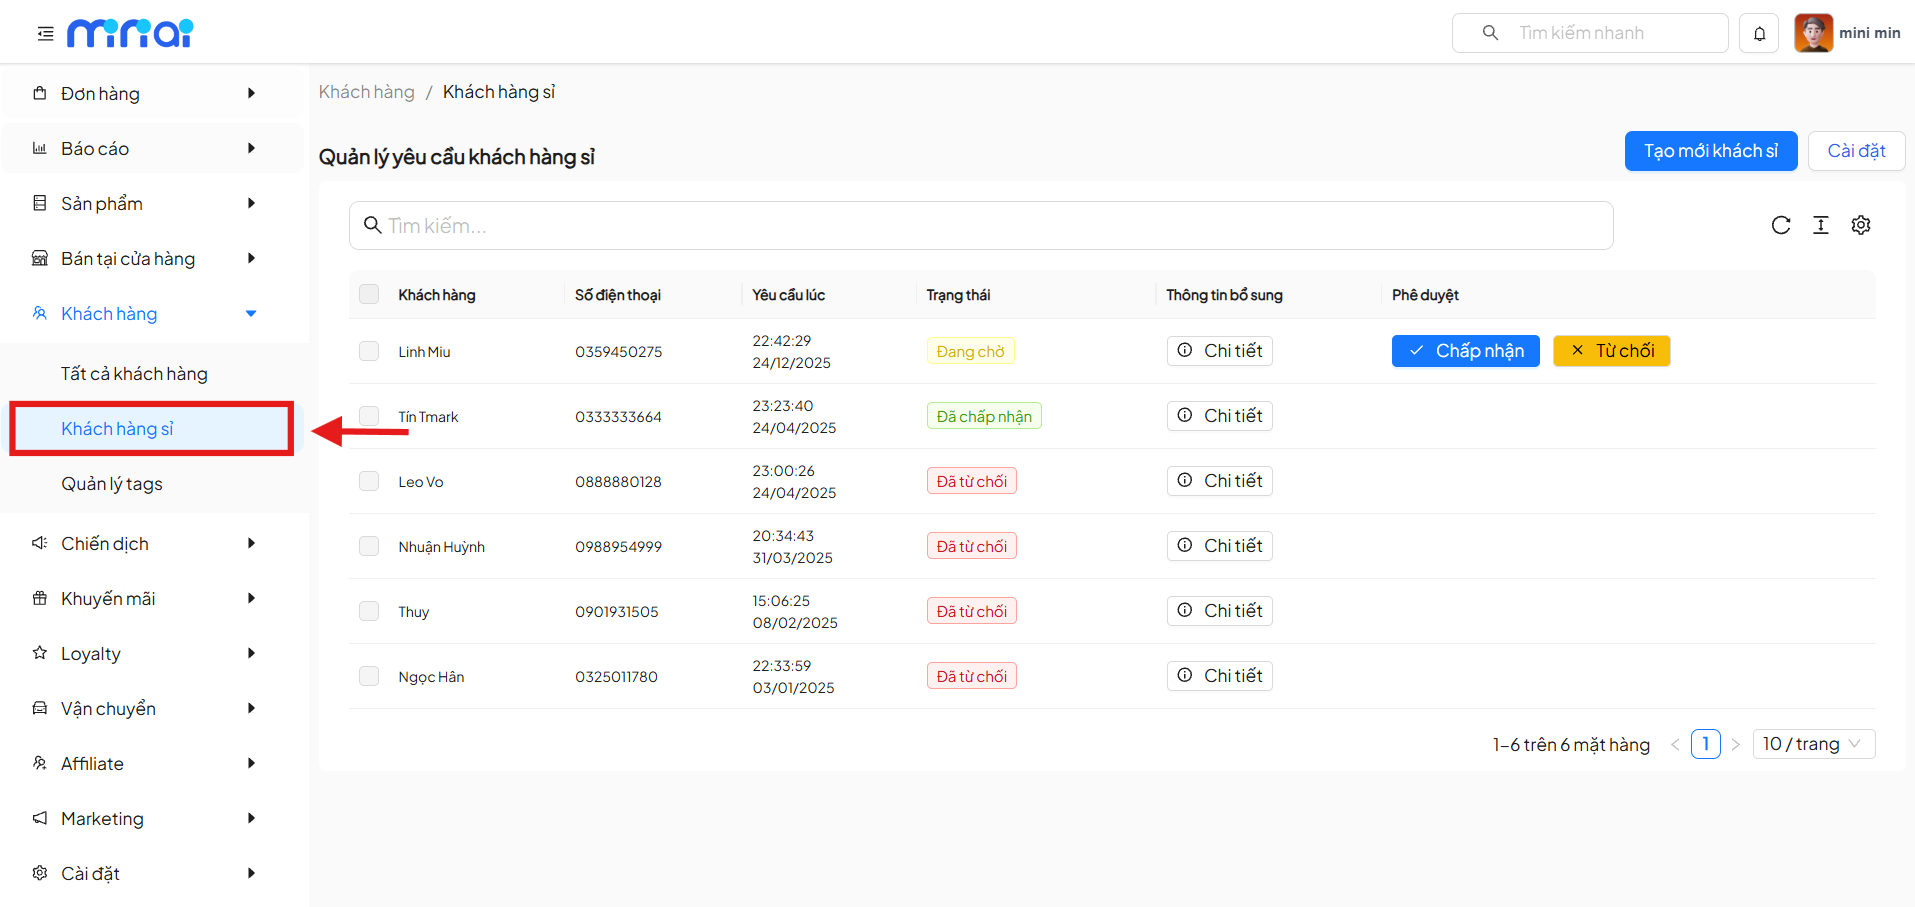Open the notification bell
This screenshot has width=1915, height=907.
[1759, 33]
